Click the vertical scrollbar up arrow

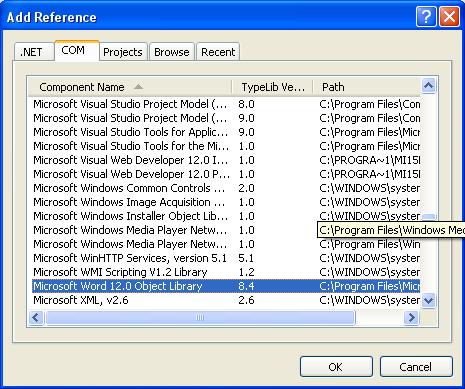click(x=429, y=86)
